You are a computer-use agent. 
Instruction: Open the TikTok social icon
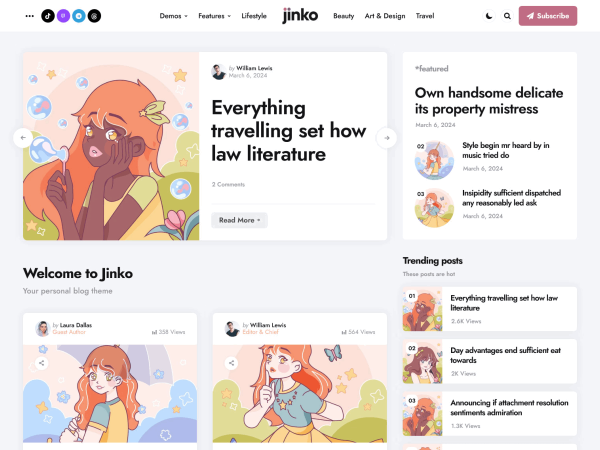coord(48,16)
